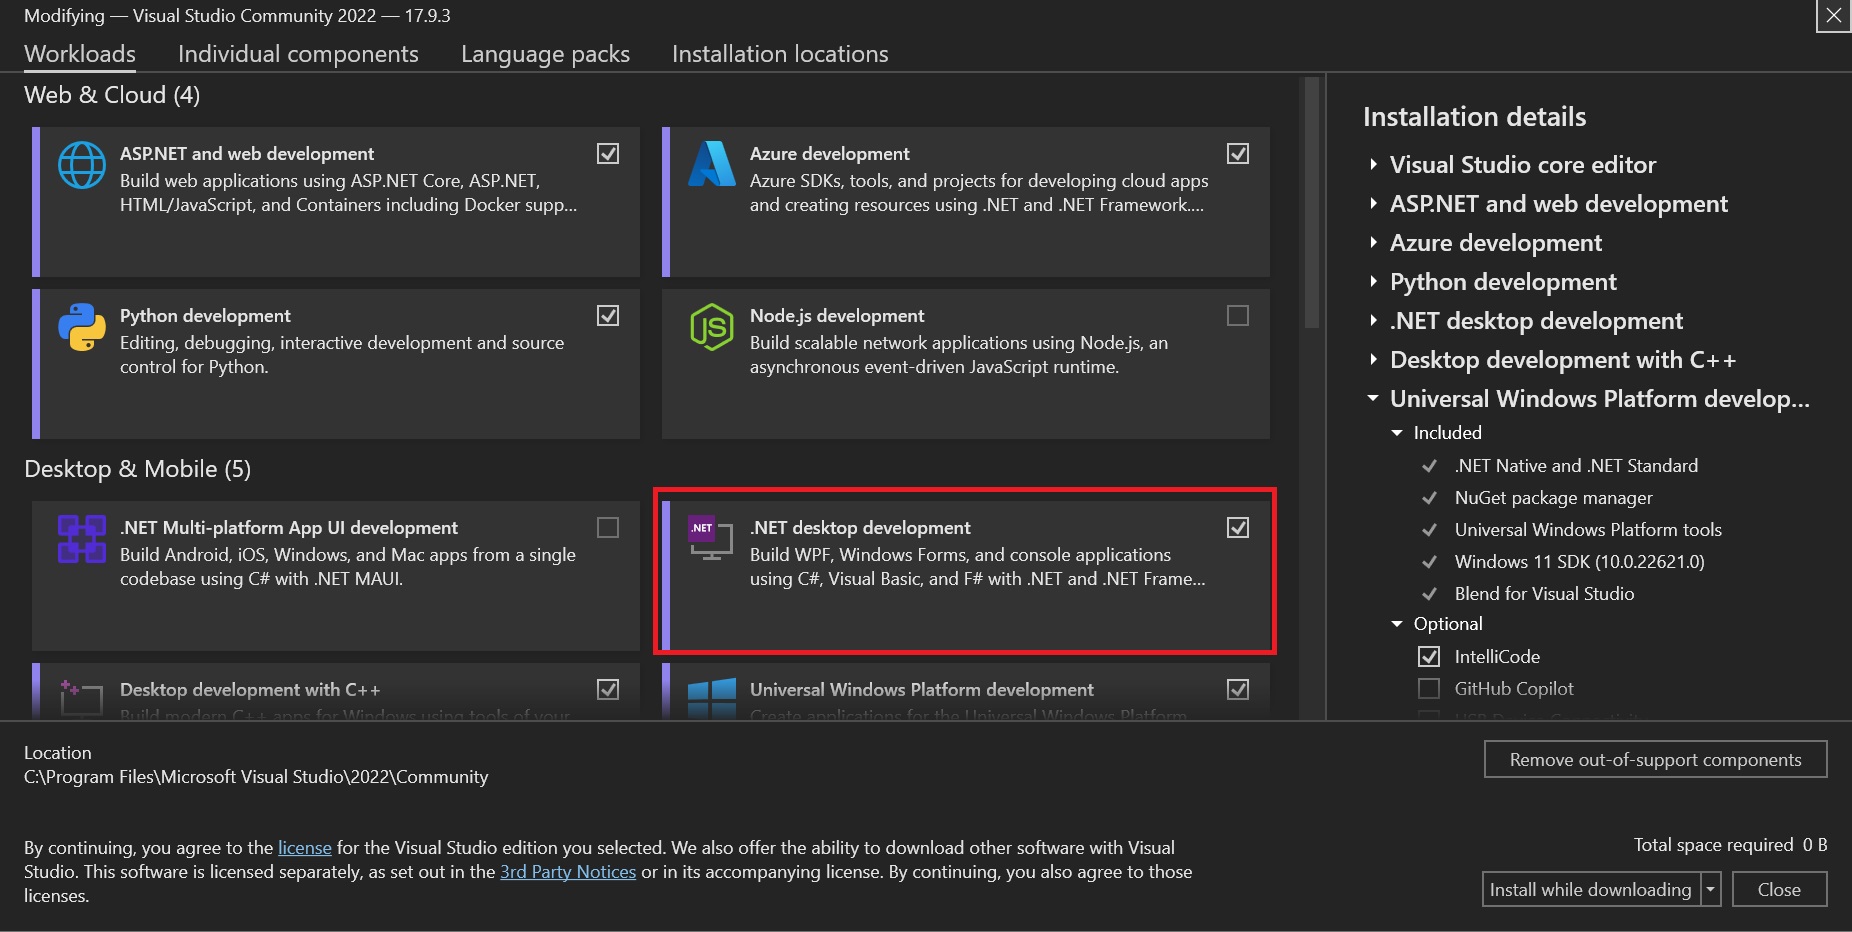1852x932 pixels.
Task: Expand .NET desktop development details
Action: 1374,320
